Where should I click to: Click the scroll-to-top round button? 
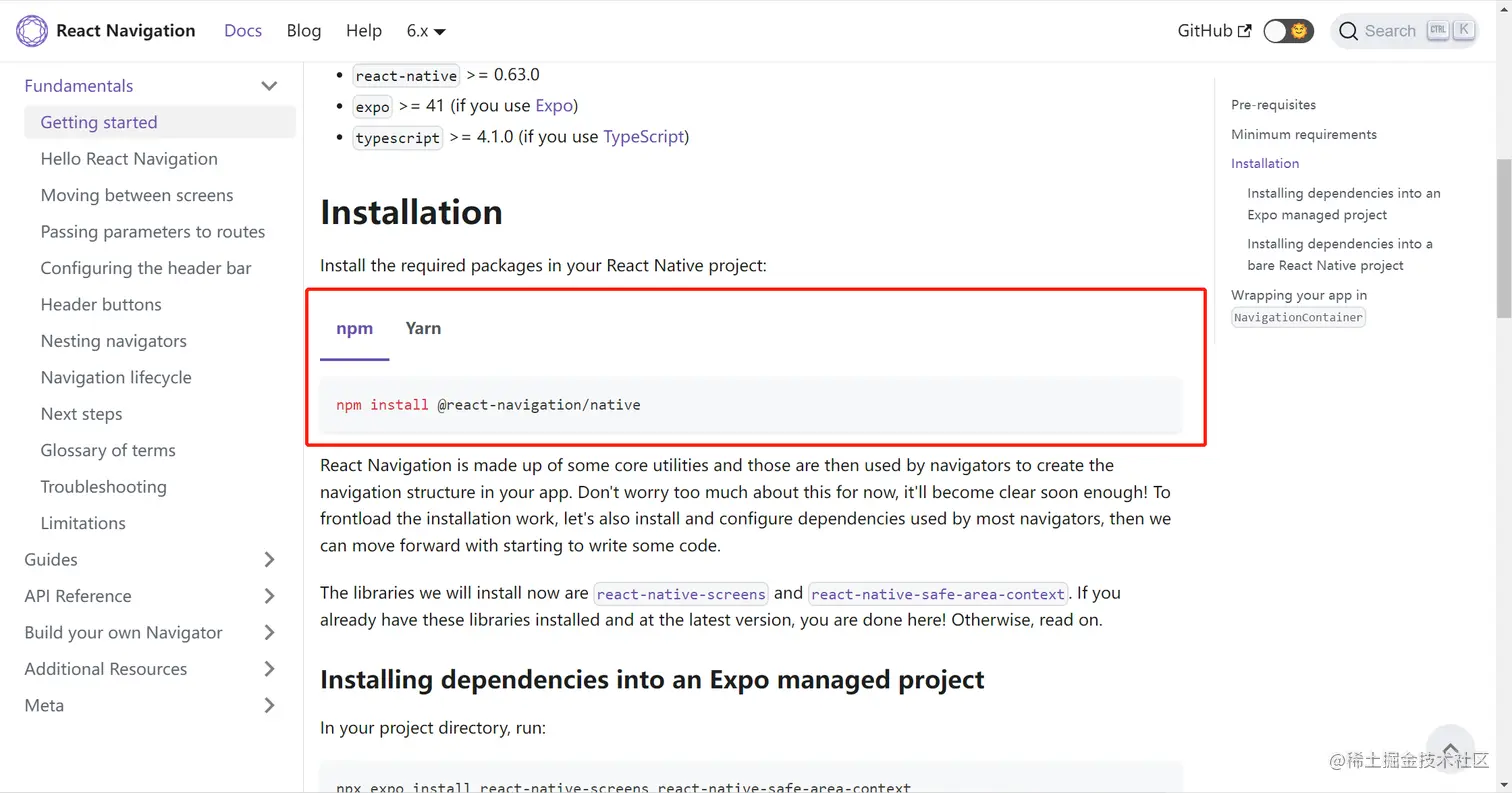point(1449,749)
